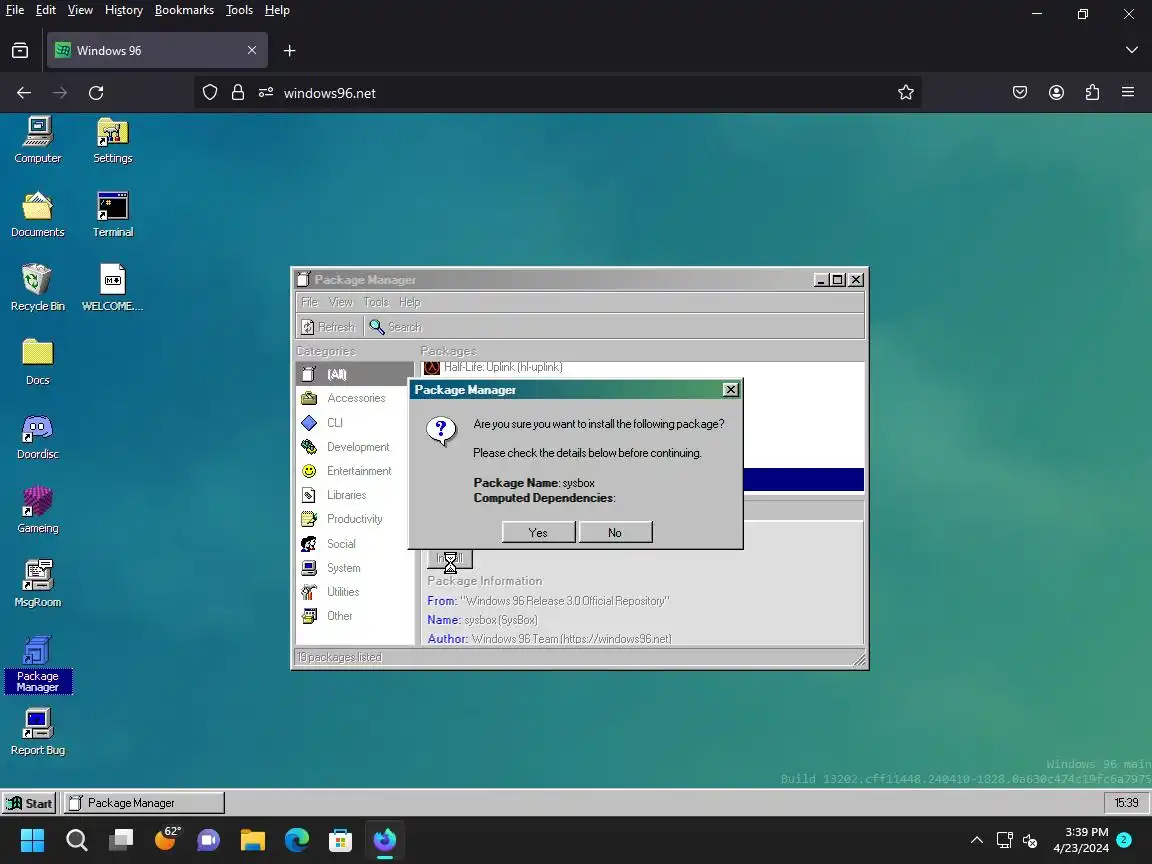Open the Windows 96 Start menu
1152x864 pixels.
click(29, 803)
